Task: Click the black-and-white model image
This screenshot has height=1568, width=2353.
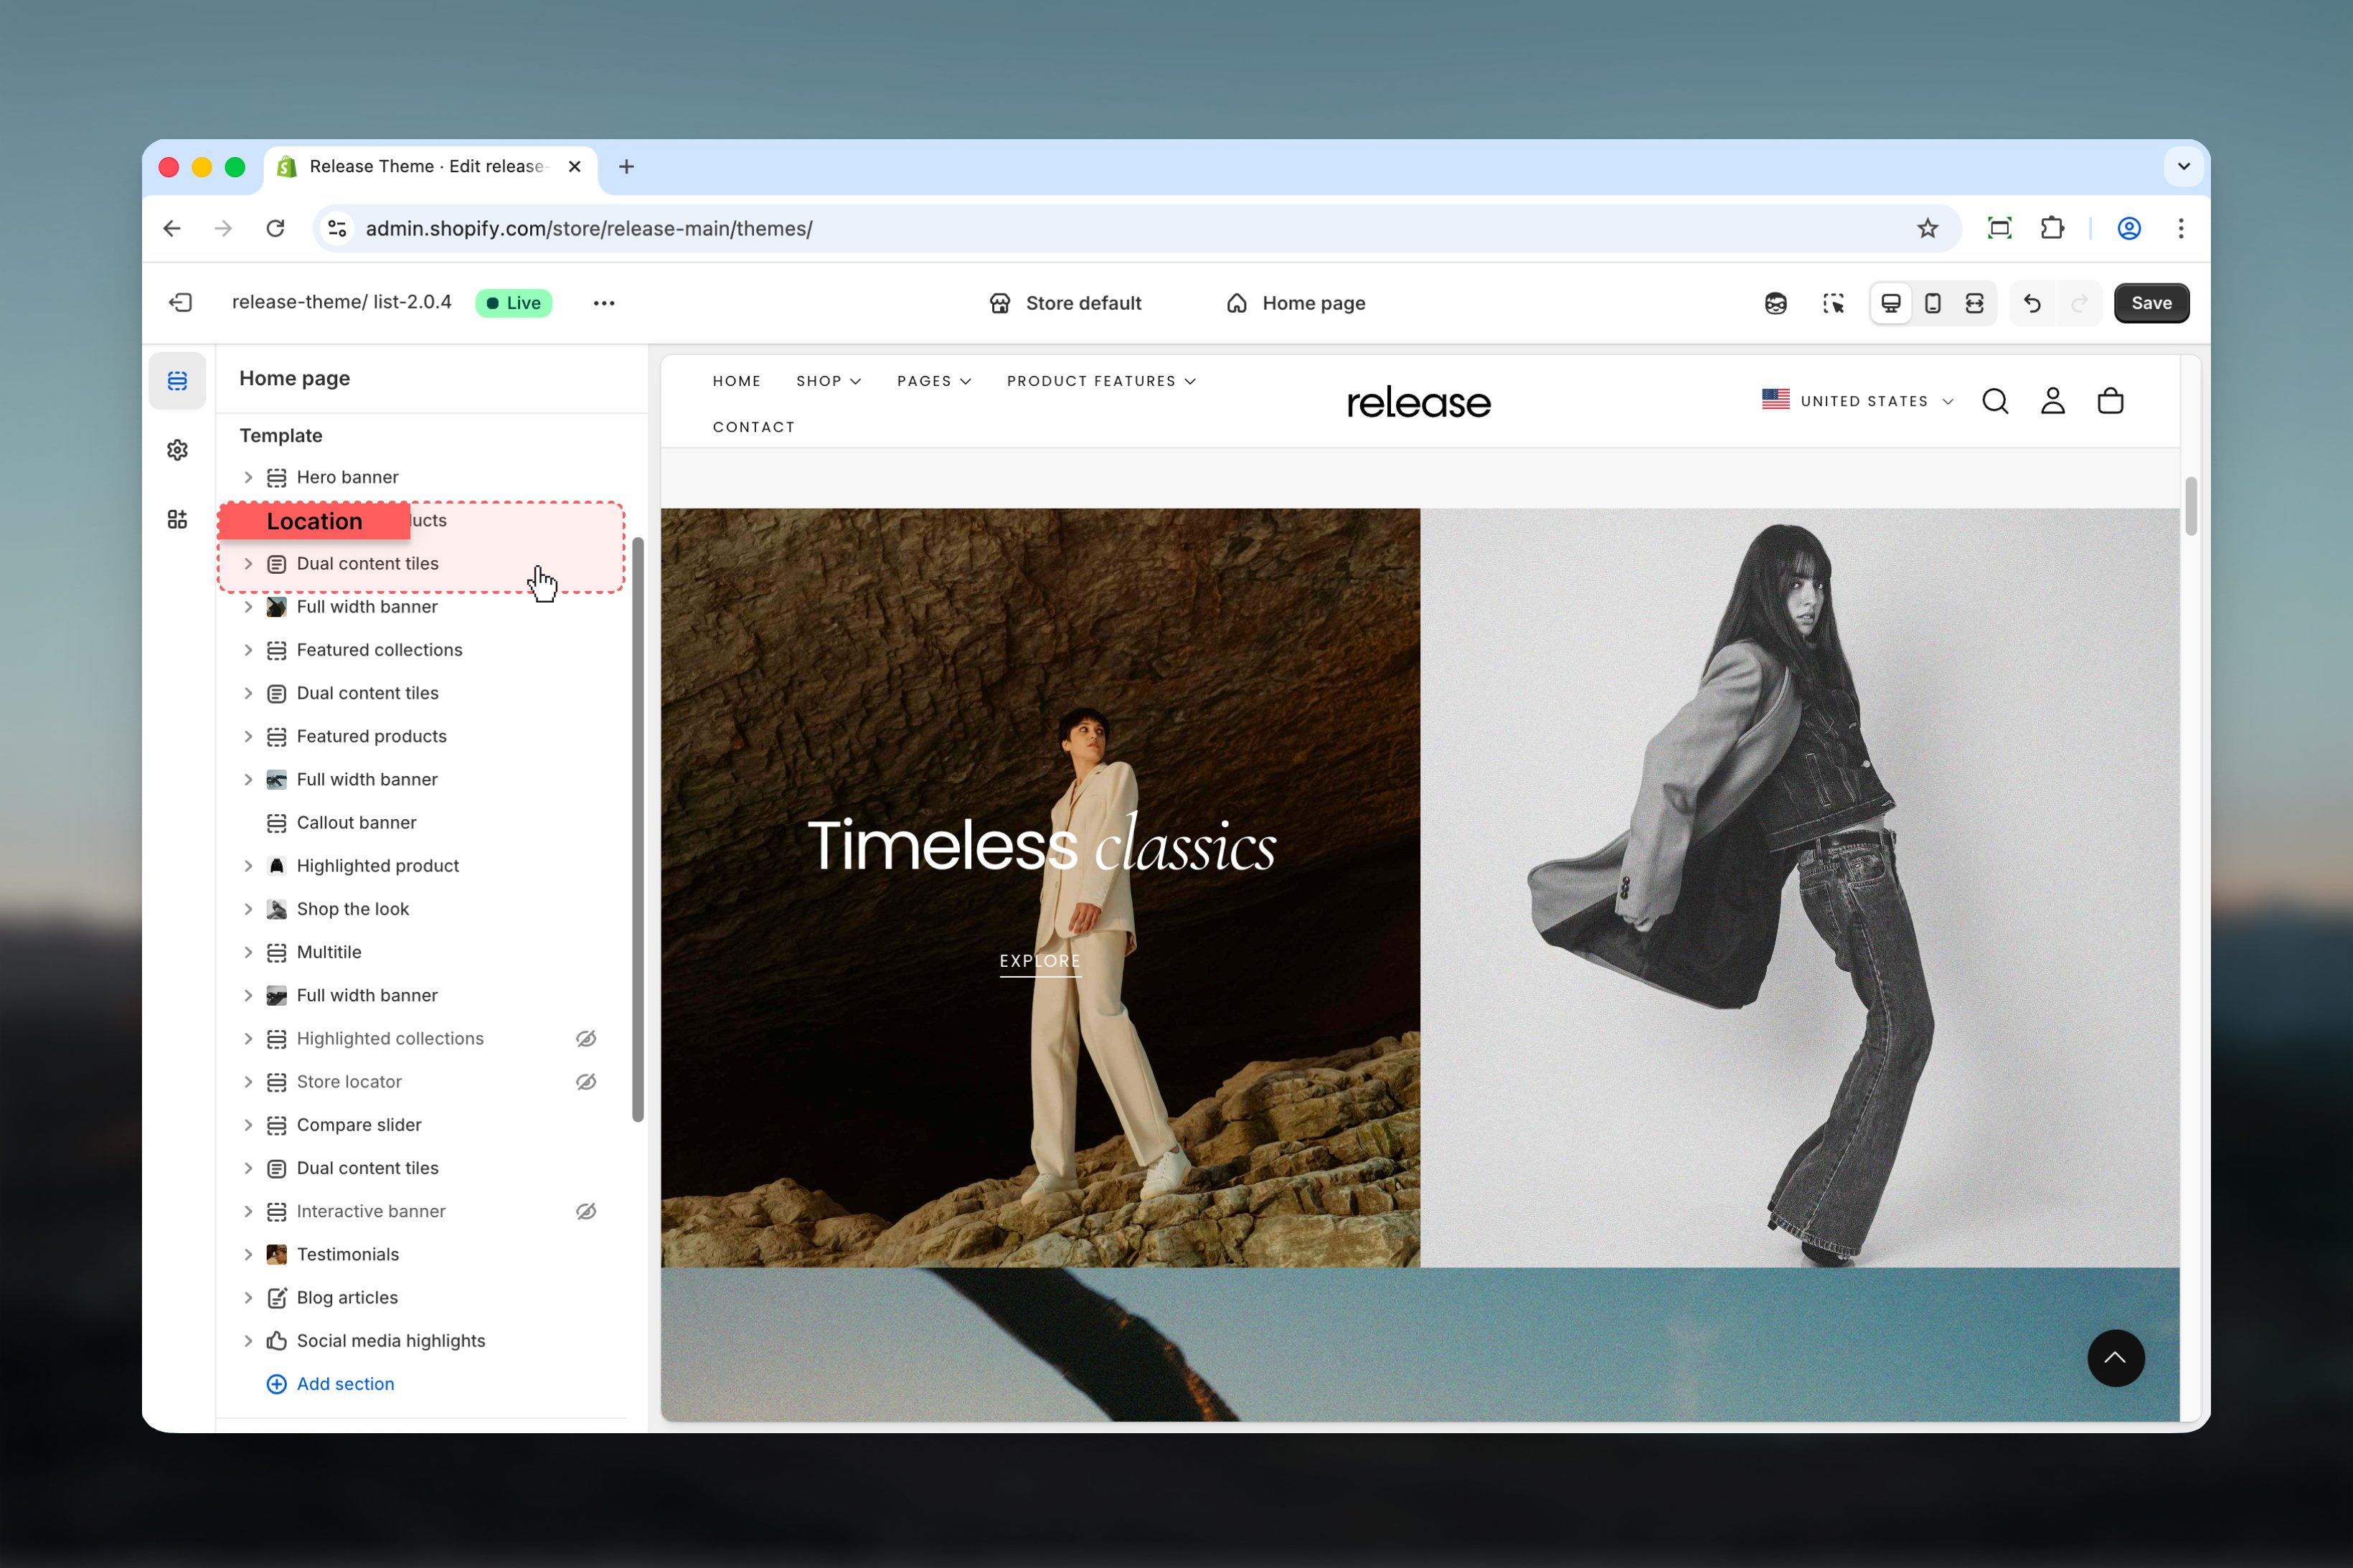Action: point(1799,887)
